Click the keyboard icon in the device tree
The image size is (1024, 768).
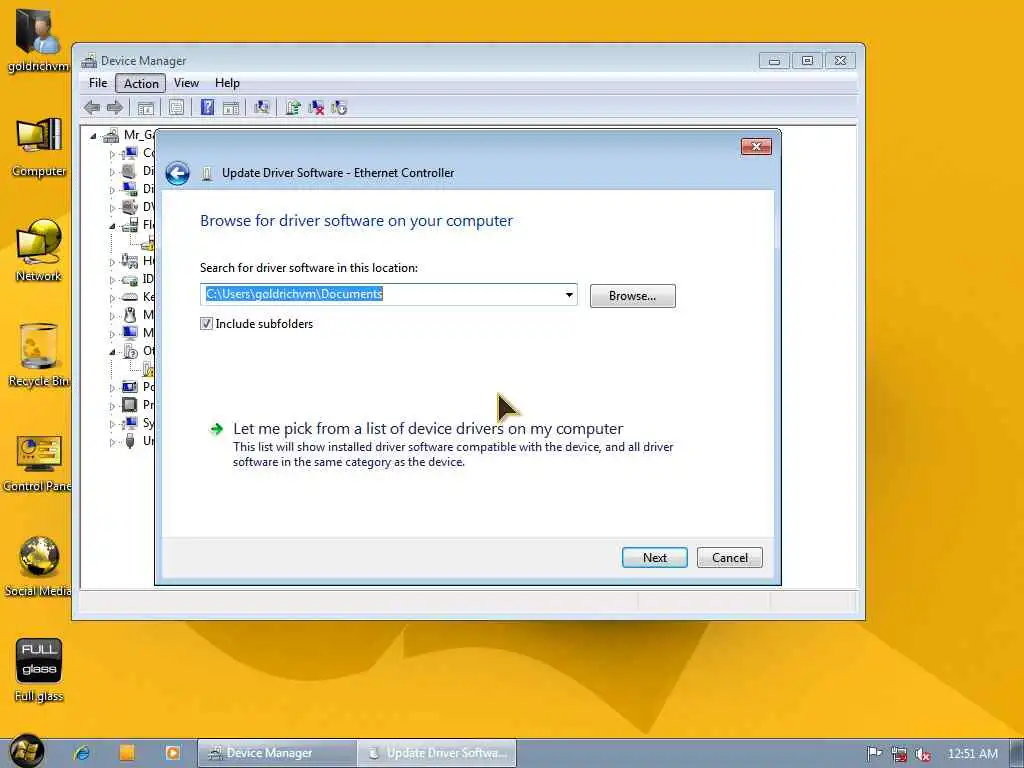pyautogui.click(x=130, y=297)
